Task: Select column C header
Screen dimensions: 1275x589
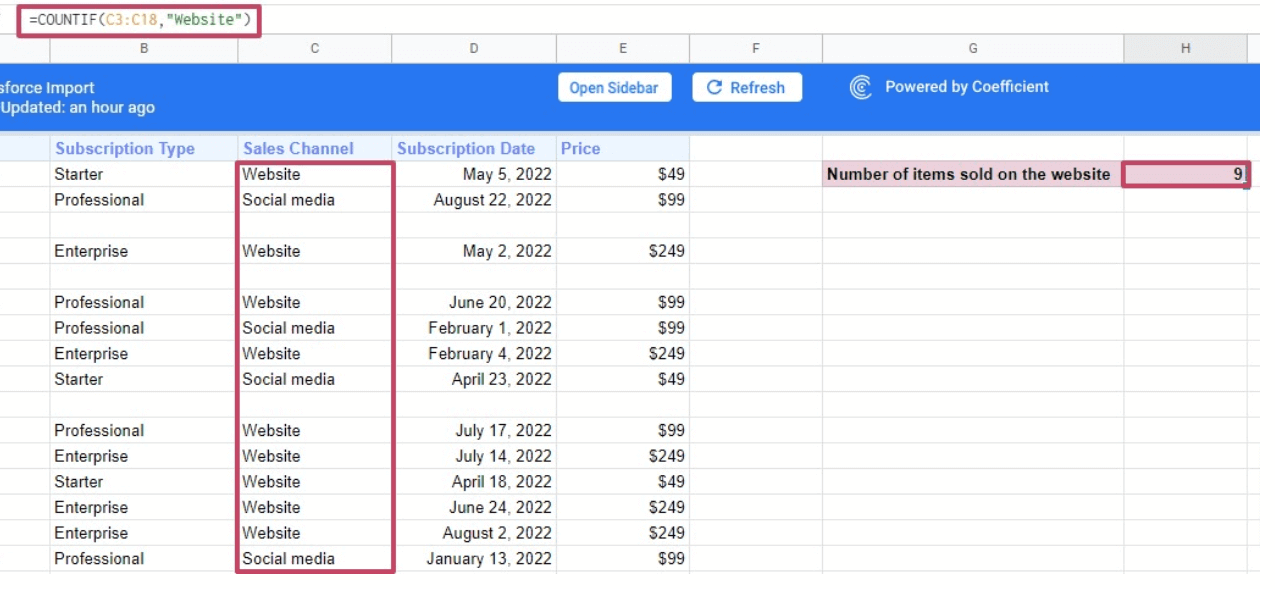Action: point(314,48)
